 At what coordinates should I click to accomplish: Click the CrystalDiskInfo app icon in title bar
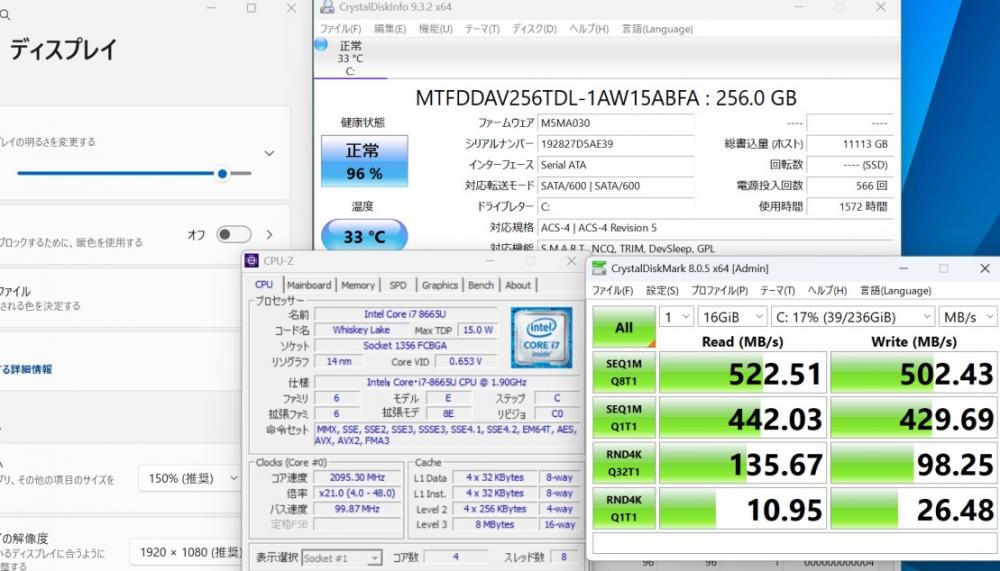click(327, 7)
